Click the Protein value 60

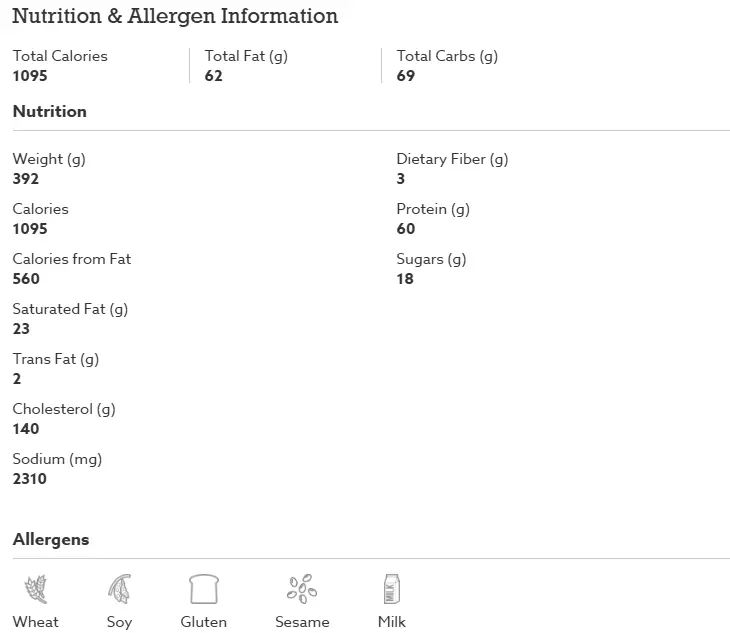click(x=406, y=229)
